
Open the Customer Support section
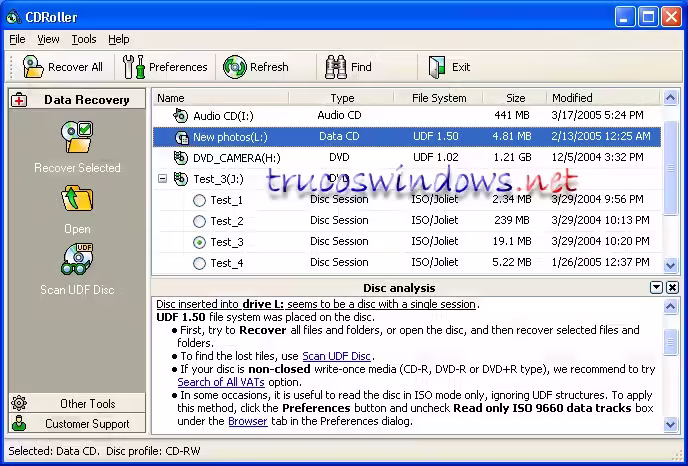77,423
